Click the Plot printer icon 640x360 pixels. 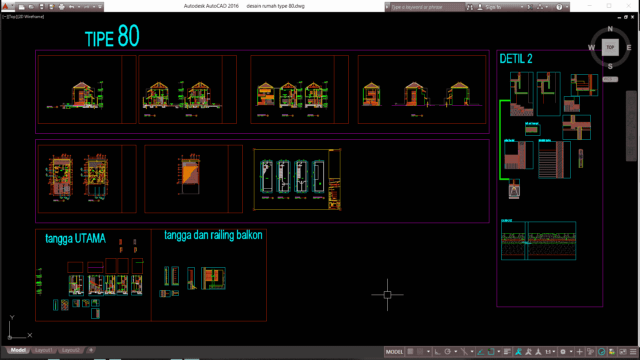pos(62,7)
